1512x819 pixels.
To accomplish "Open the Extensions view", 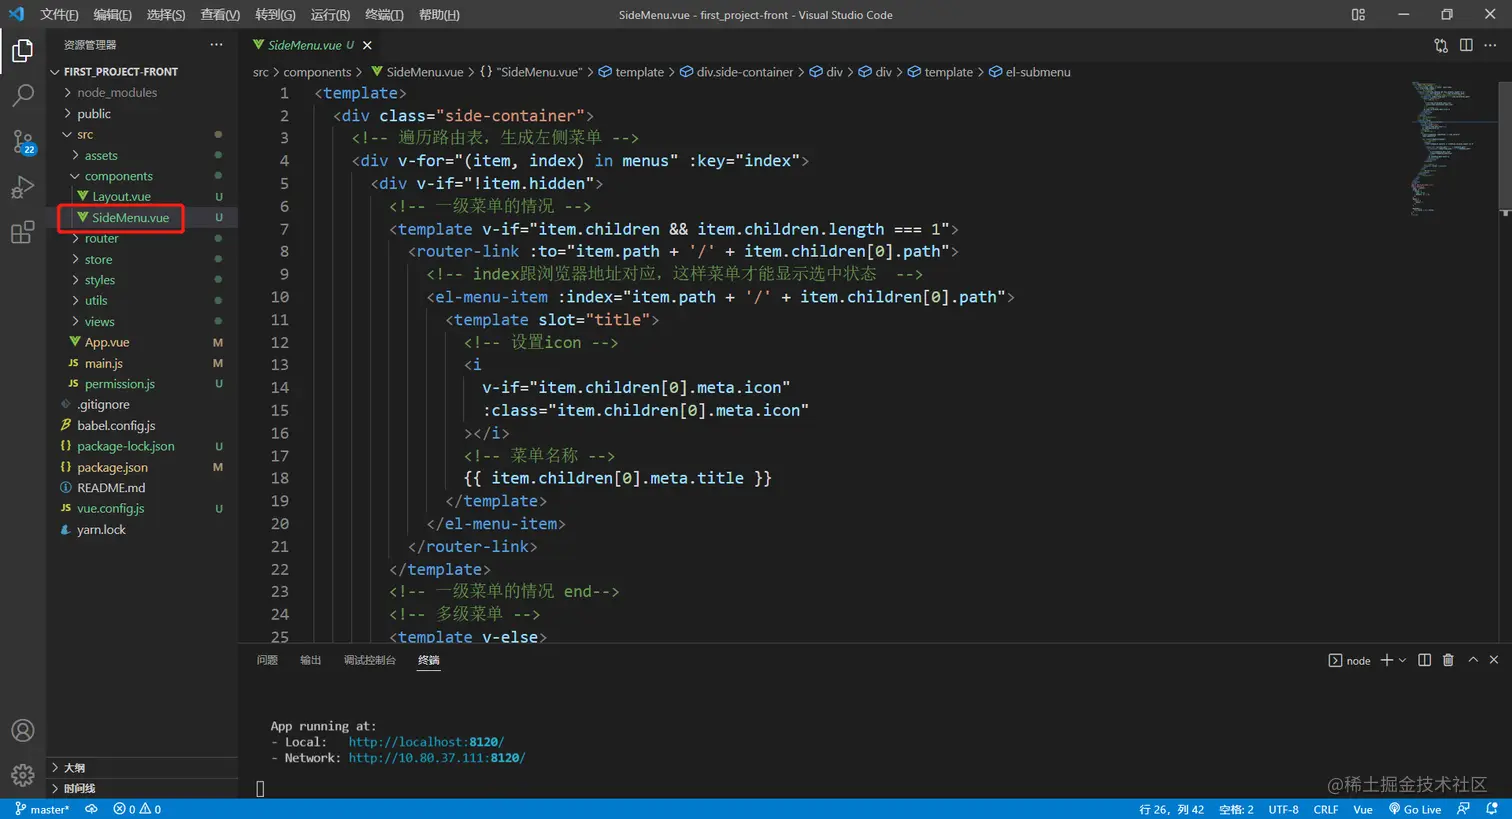I will (x=22, y=233).
